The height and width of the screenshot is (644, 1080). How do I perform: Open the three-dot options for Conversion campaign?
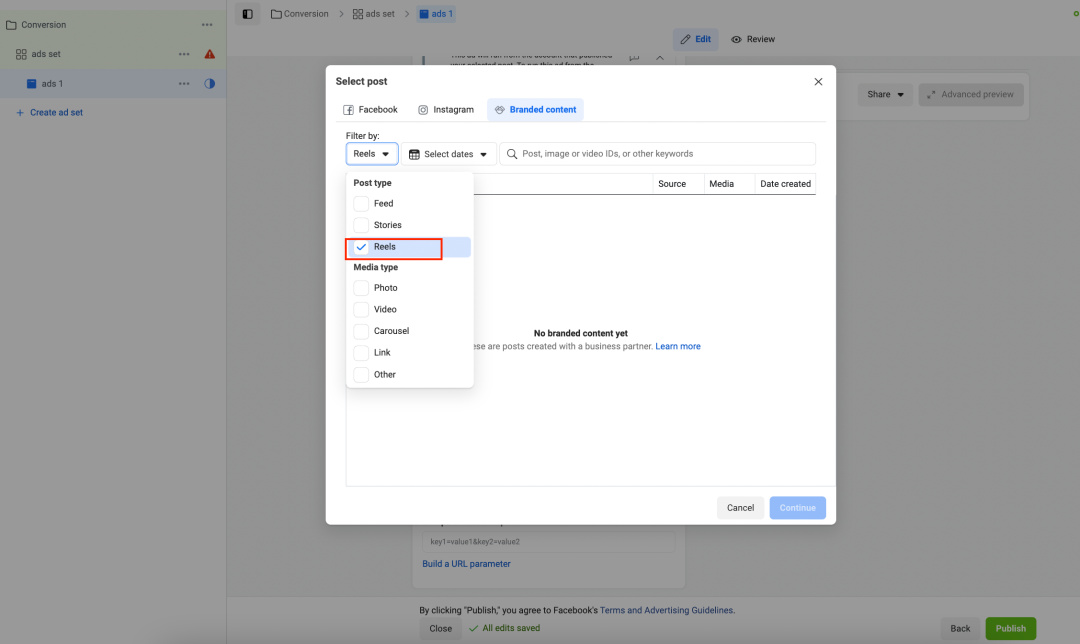[x=207, y=24]
